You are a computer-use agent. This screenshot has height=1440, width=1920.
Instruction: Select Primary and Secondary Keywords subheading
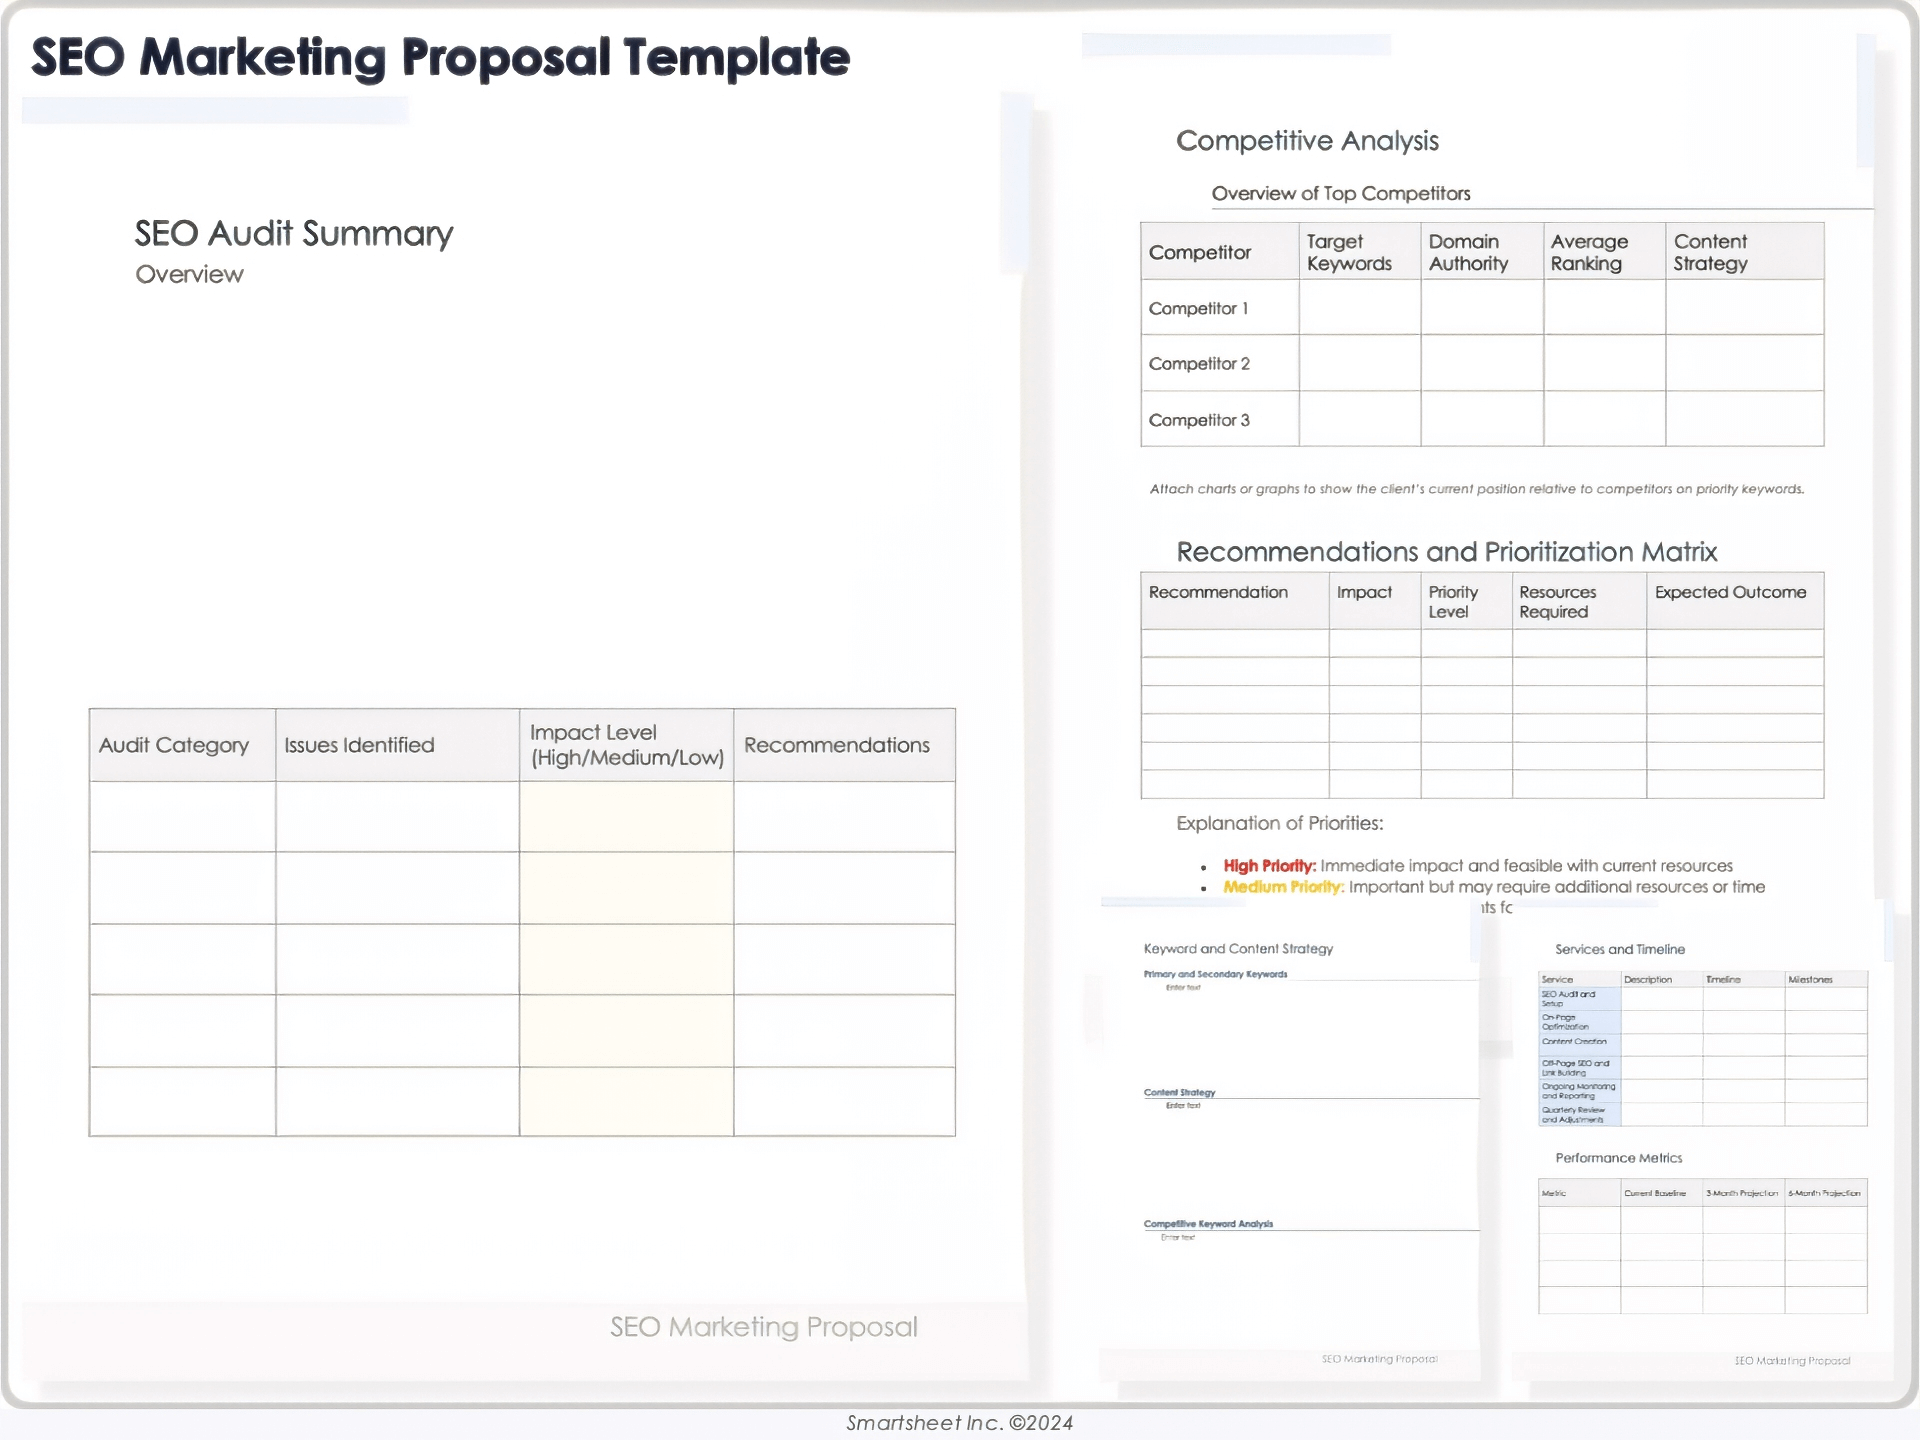click(1215, 974)
